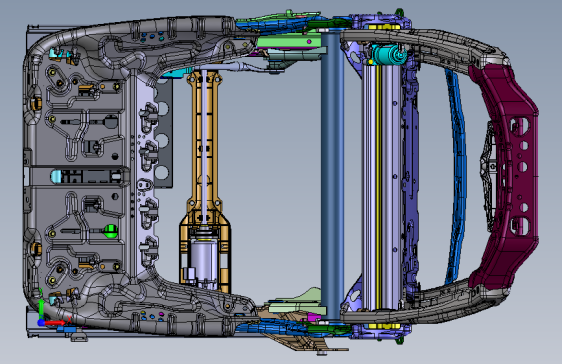Screen dimensions: 562x364
Task: Click the blue origin ball of the triad
Action: (x=41, y=323)
